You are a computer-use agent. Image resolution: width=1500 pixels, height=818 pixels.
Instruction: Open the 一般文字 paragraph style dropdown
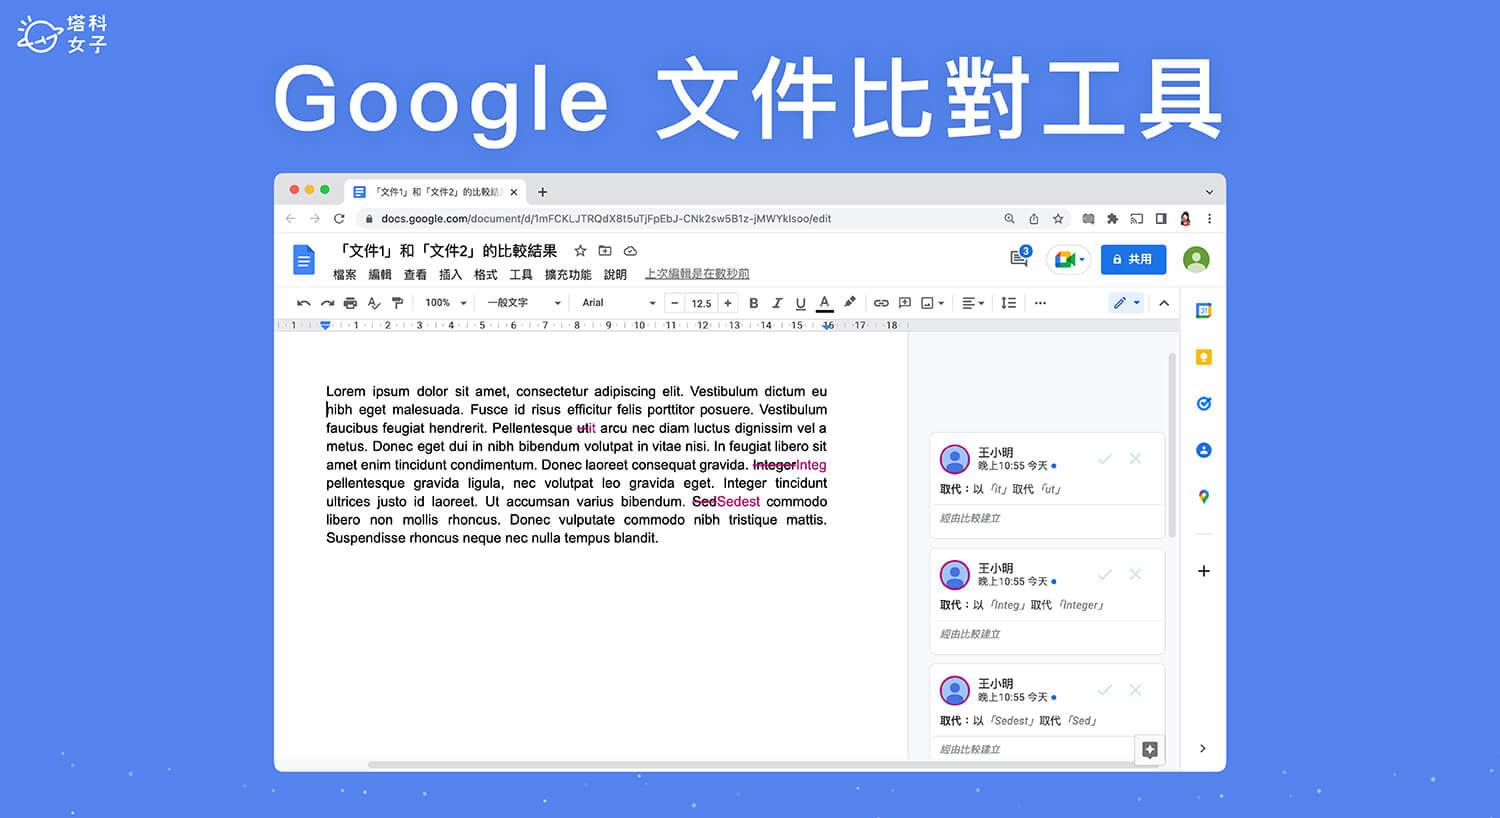pyautogui.click(x=523, y=303)
